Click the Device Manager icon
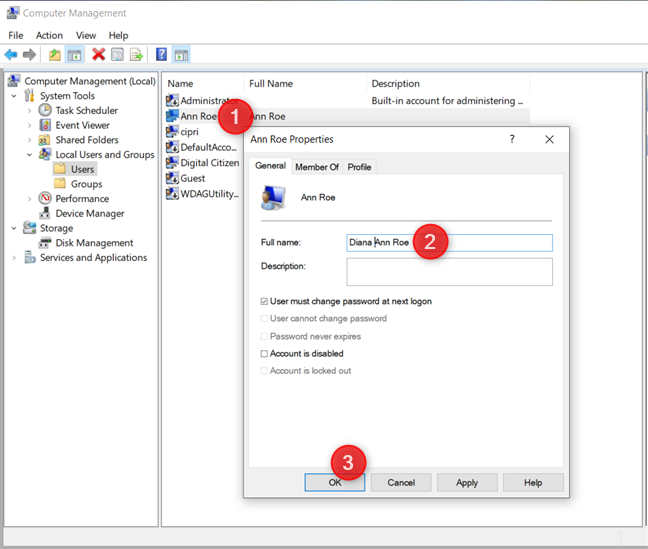The width and height of the screenshot is (648, 549). 45,213
